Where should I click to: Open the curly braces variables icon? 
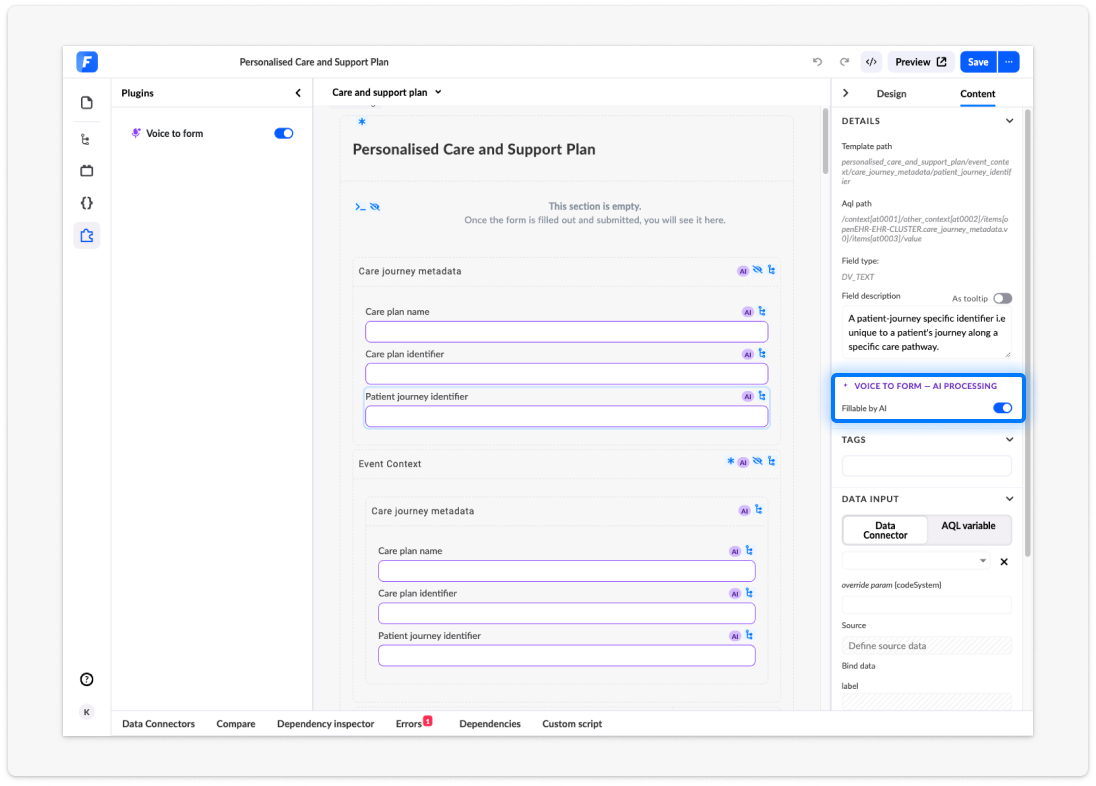pyautogui.click(x=87, y=203)
